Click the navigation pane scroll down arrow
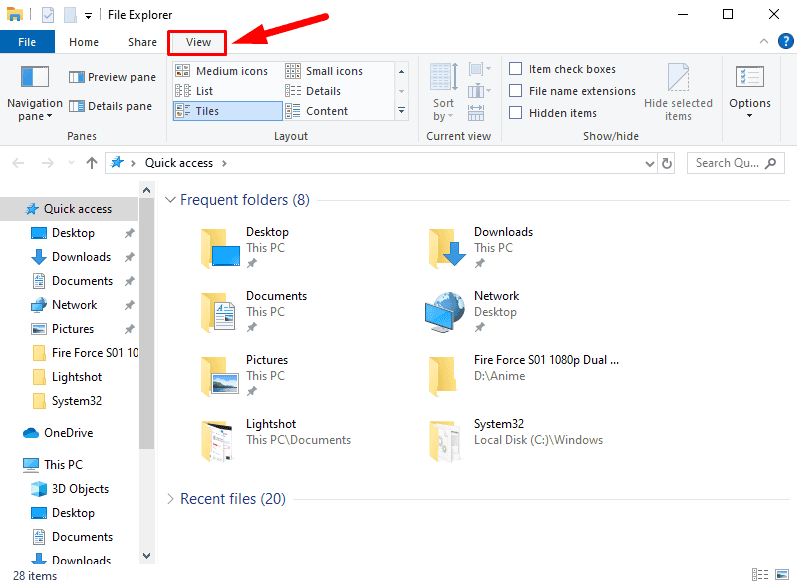 (x=146, y=556)
